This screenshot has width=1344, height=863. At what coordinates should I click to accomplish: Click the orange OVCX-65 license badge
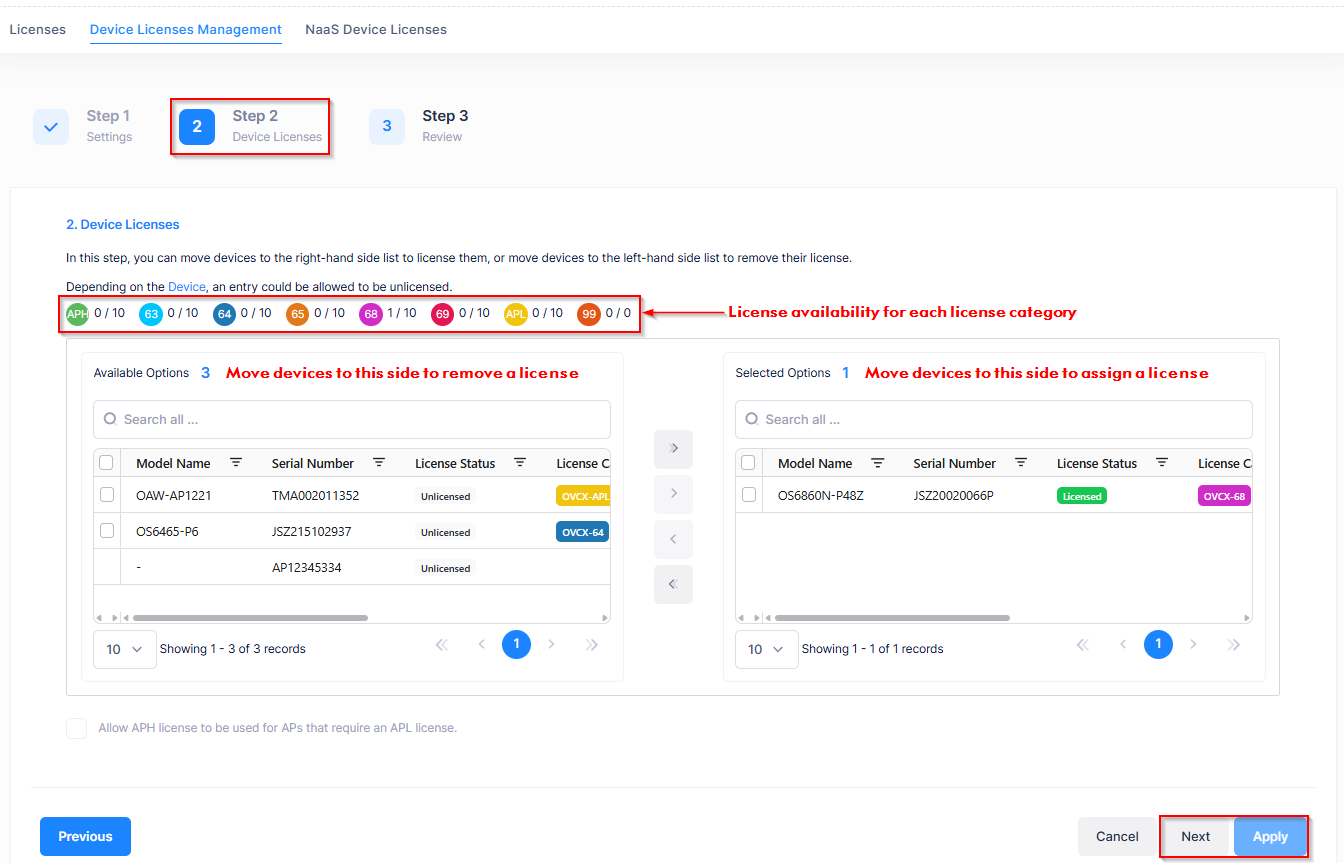(297, 313)
